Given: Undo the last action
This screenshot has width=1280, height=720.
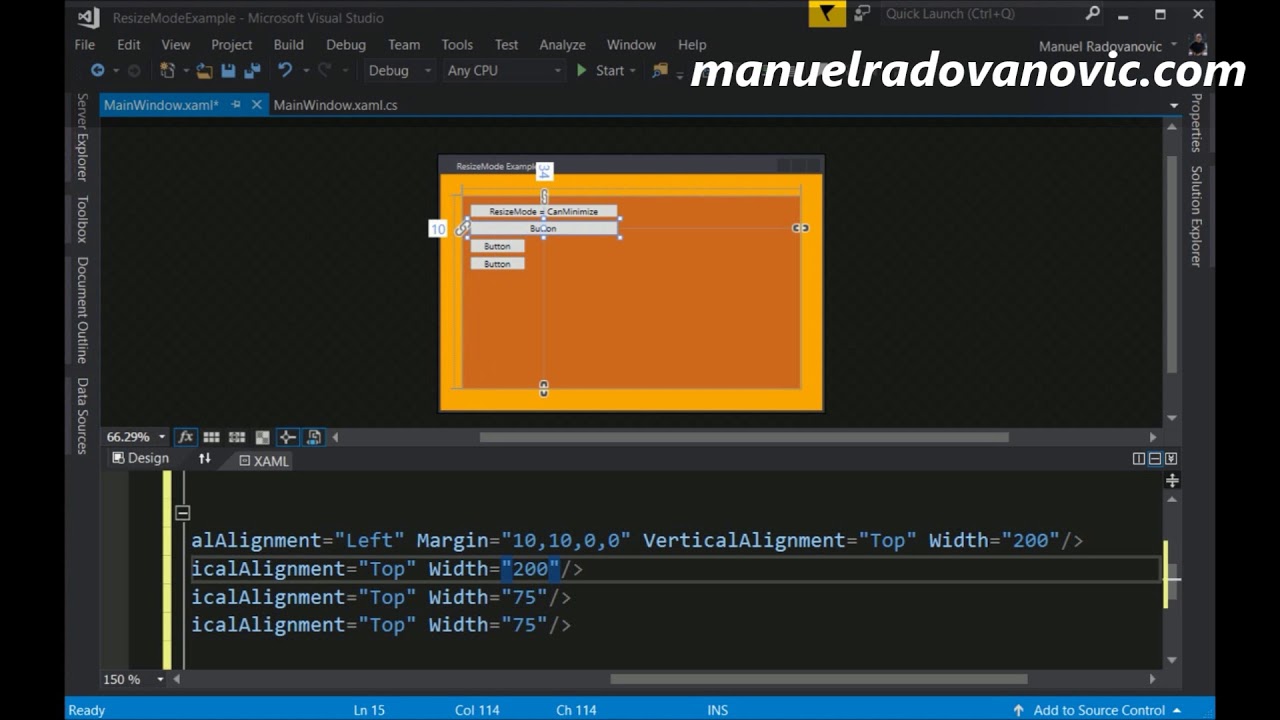Looking at the screenshot, I should (x=285, y=71).
